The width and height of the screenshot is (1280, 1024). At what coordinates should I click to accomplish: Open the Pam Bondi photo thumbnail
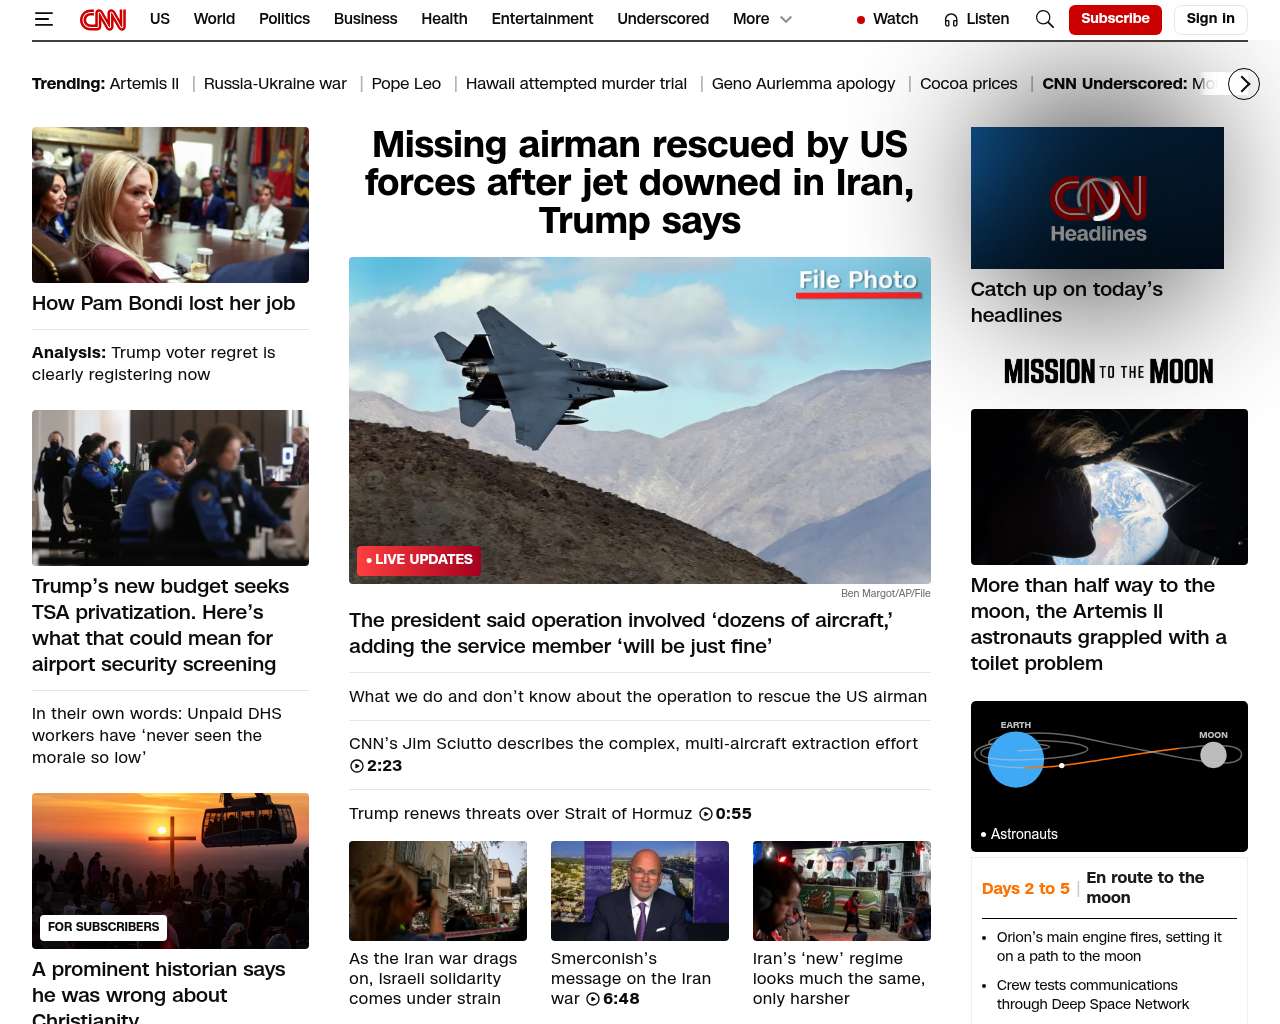coord(170,205)
